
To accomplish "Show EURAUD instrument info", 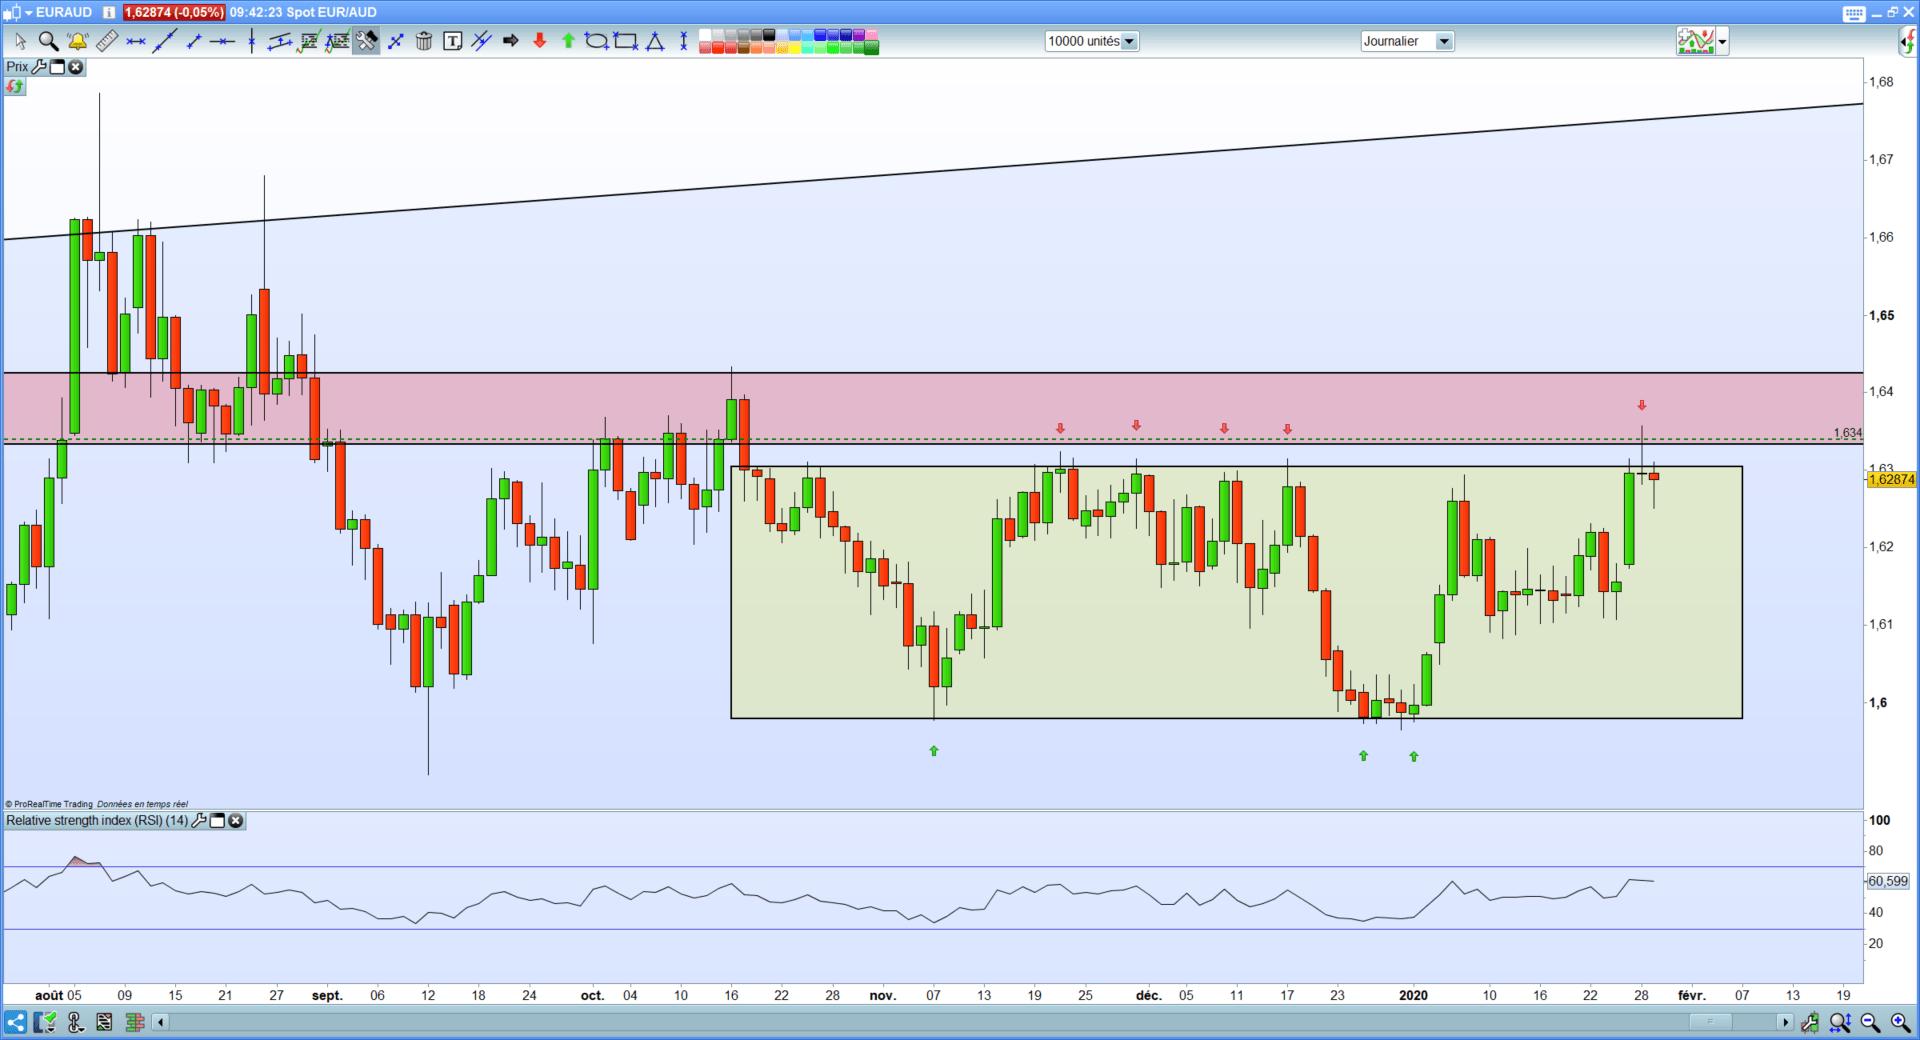I will pos(109,13).
